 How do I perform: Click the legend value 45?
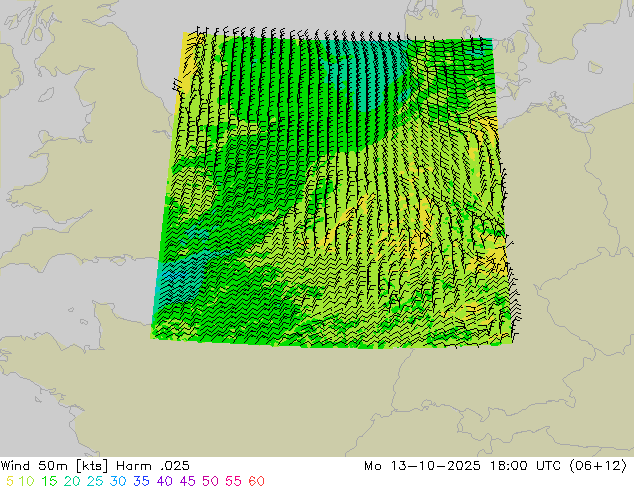pyautogui.click(x=187, y=481)
